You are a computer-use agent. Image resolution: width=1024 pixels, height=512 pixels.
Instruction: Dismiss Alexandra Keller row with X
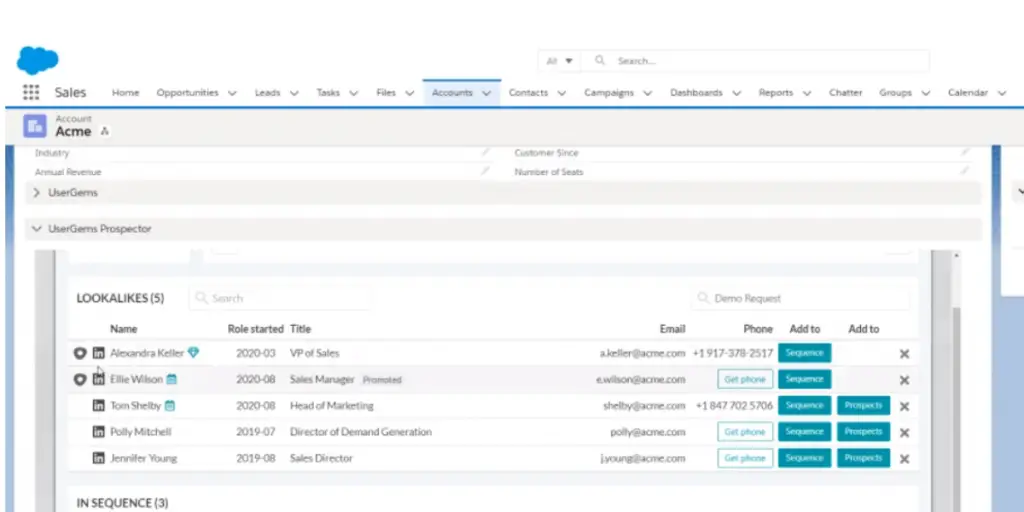tap(904, 354)
